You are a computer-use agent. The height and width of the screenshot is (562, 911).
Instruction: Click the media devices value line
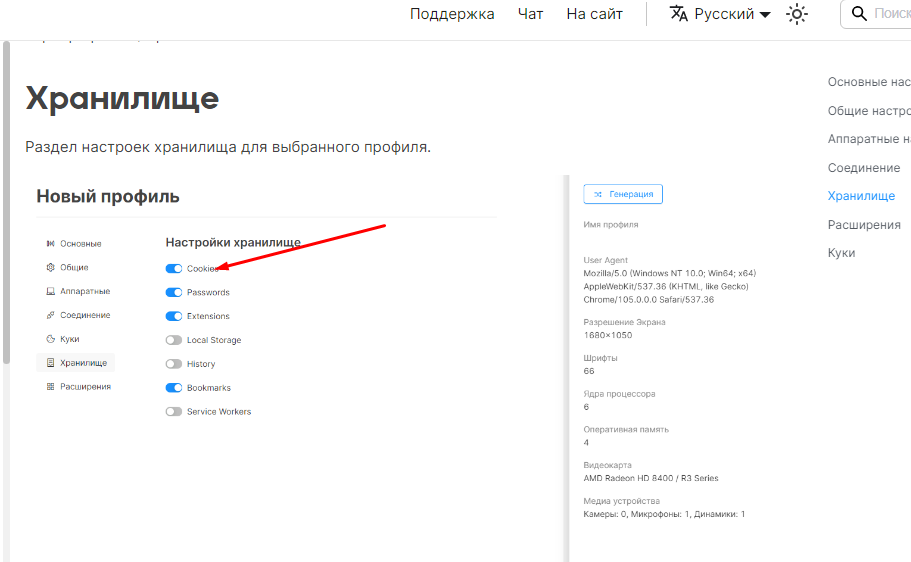[664, 514]
